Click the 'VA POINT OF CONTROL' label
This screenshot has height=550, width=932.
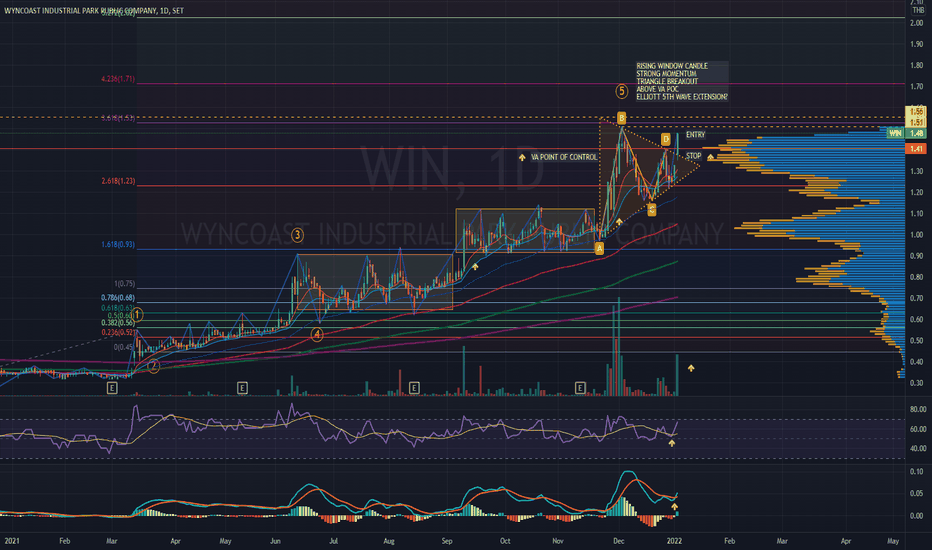[564, 158]
